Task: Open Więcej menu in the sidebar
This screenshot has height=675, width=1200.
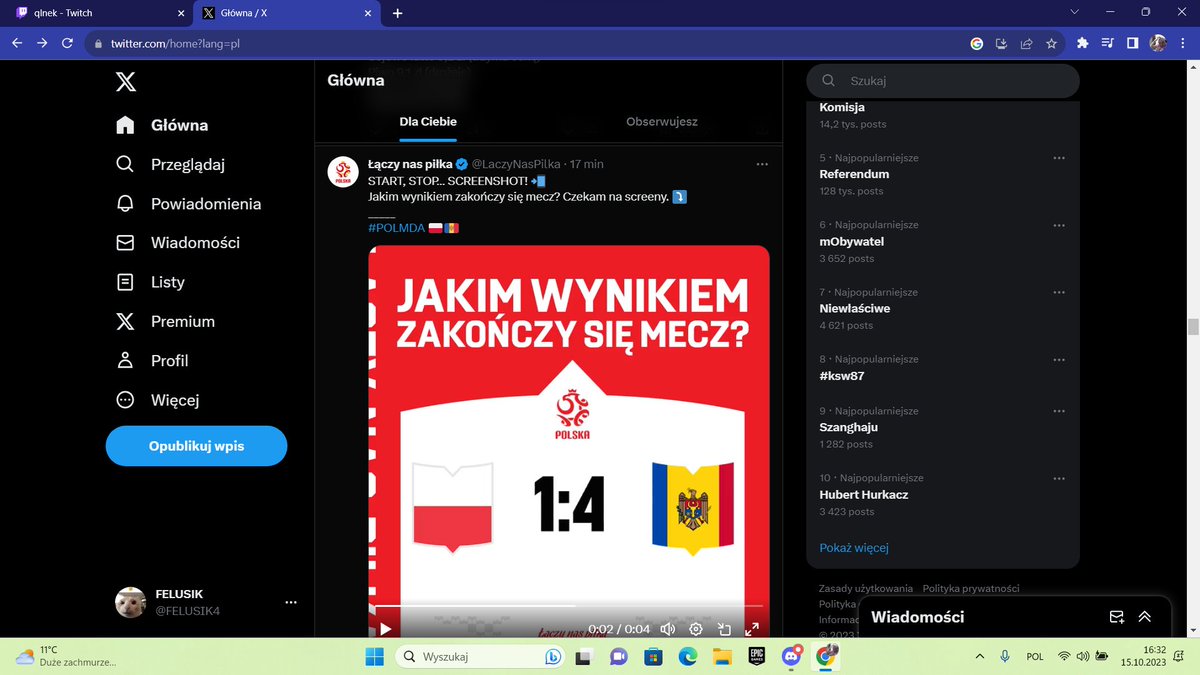Action: coord(158,400)
